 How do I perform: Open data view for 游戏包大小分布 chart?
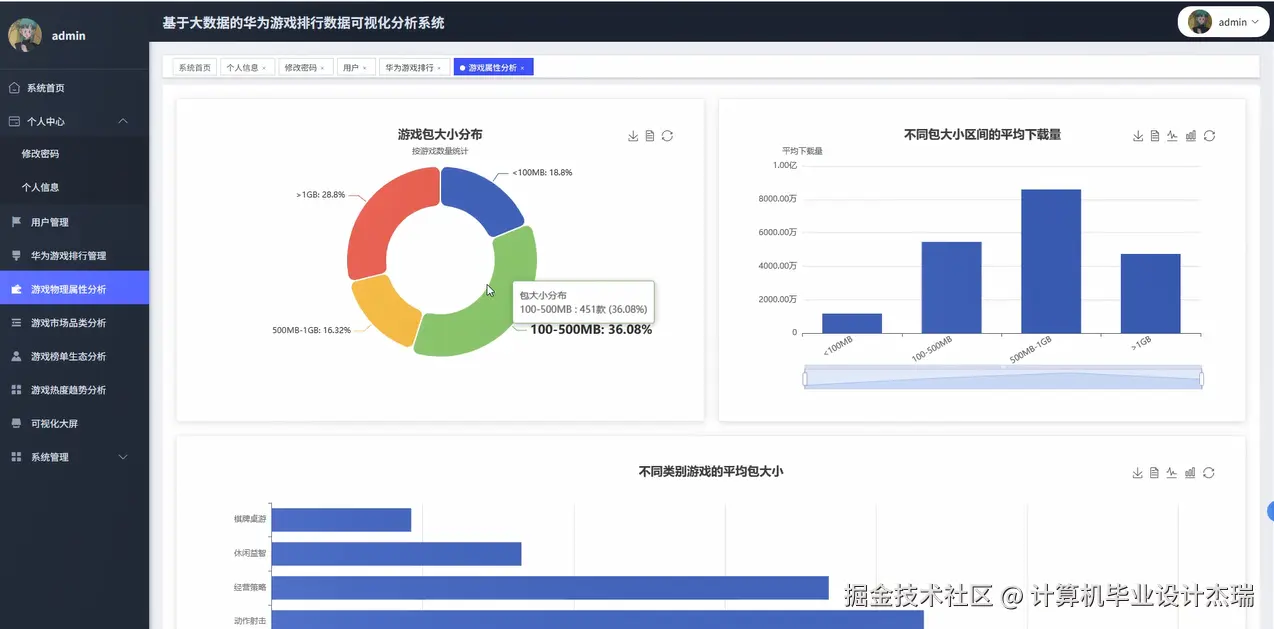[x=650, y=136]
